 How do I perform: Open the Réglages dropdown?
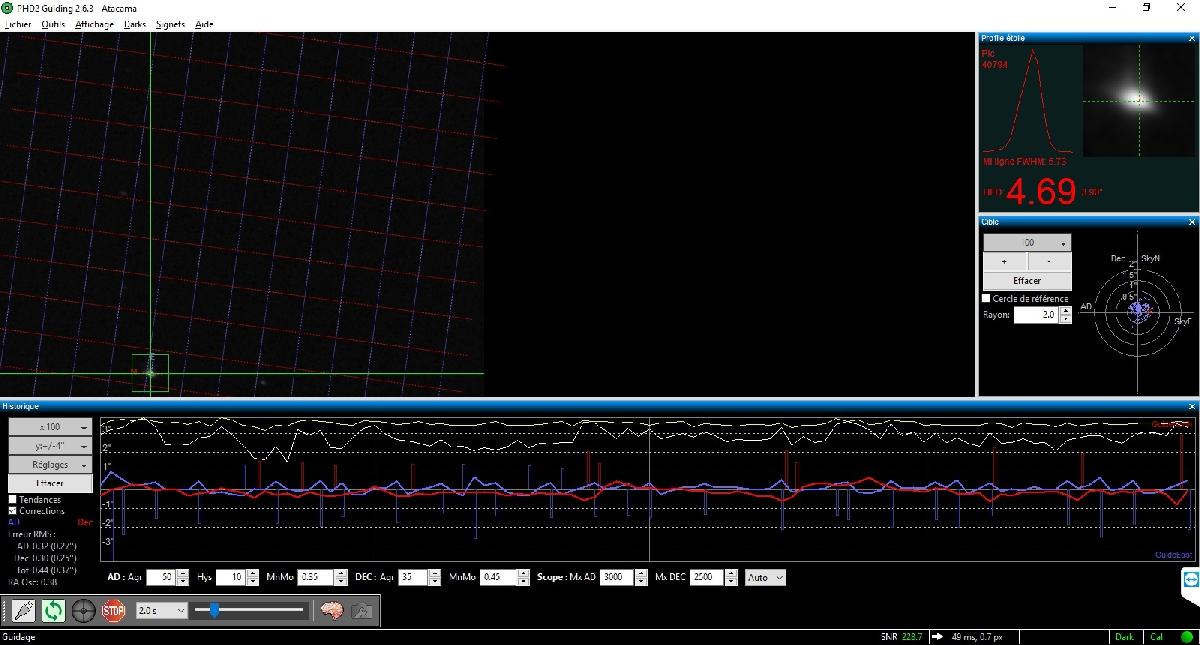click(50, 465)
